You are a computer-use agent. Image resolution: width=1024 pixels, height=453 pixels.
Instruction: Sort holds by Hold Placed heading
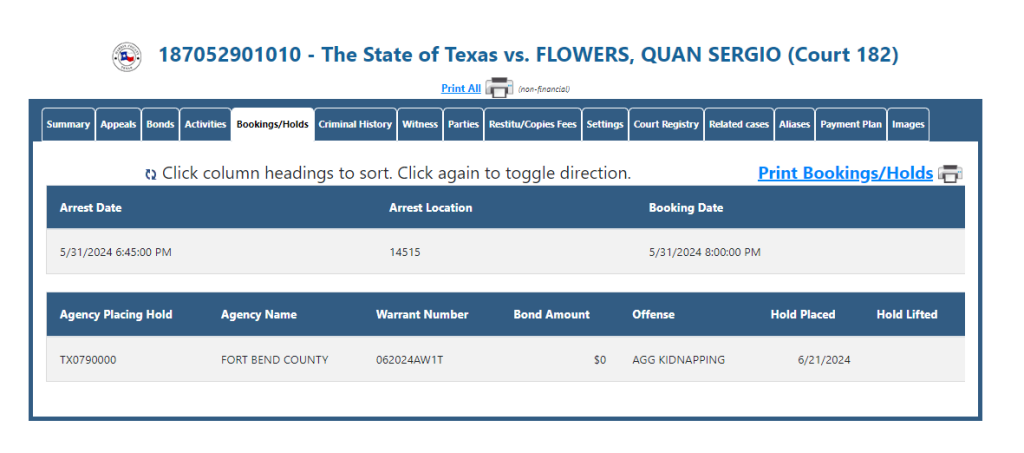coord(802,314)
